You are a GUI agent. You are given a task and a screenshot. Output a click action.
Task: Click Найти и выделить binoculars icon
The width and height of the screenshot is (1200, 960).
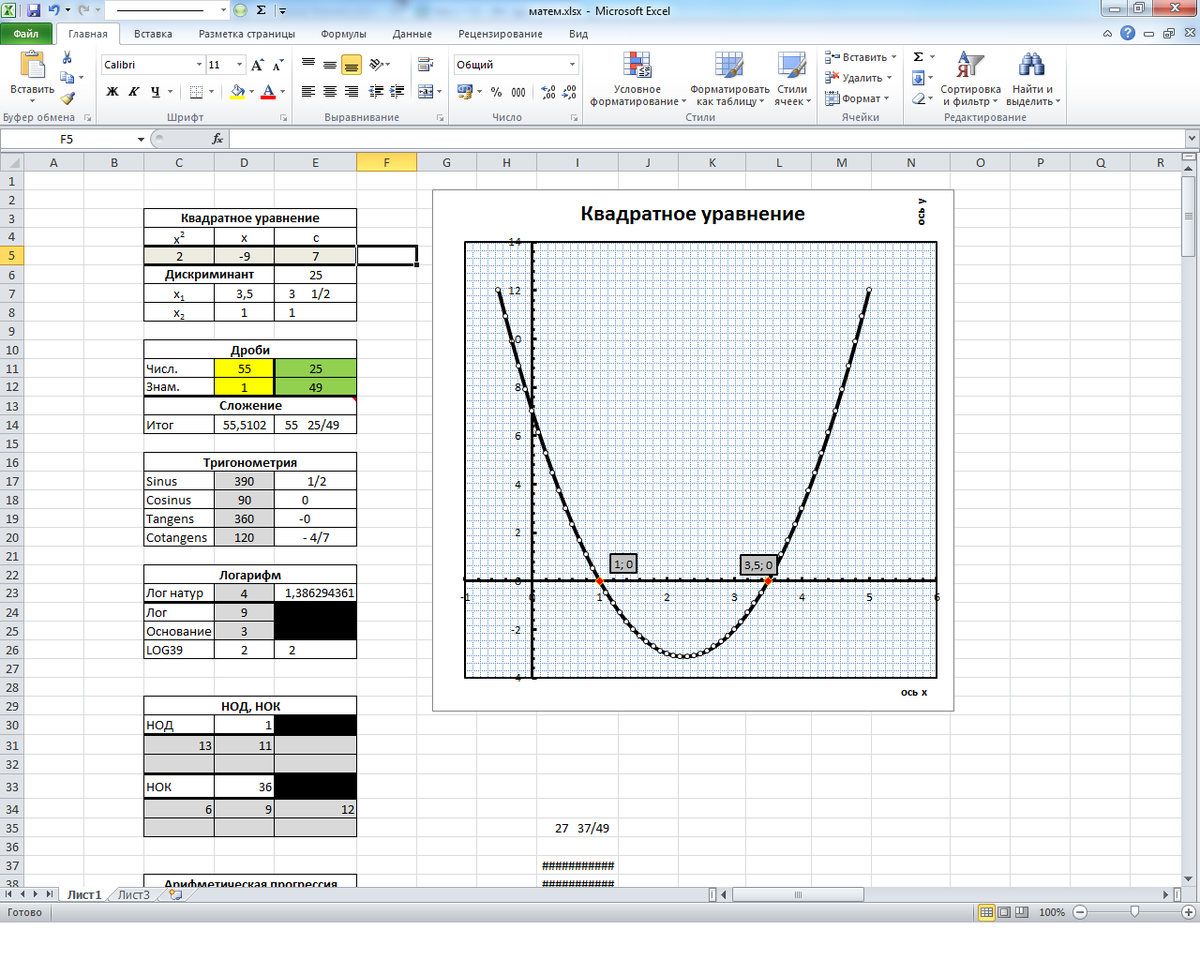[1032, 80]
